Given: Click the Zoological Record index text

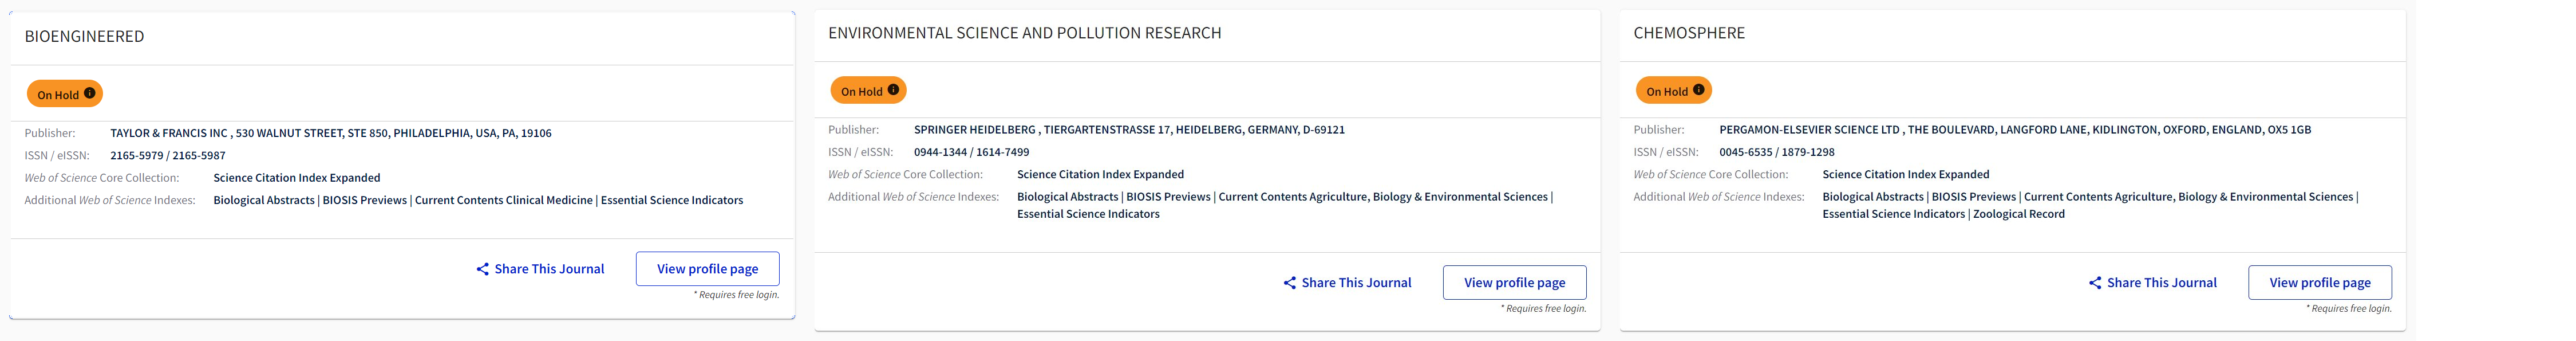Looking at the screenshot, I should point(2018,214).
